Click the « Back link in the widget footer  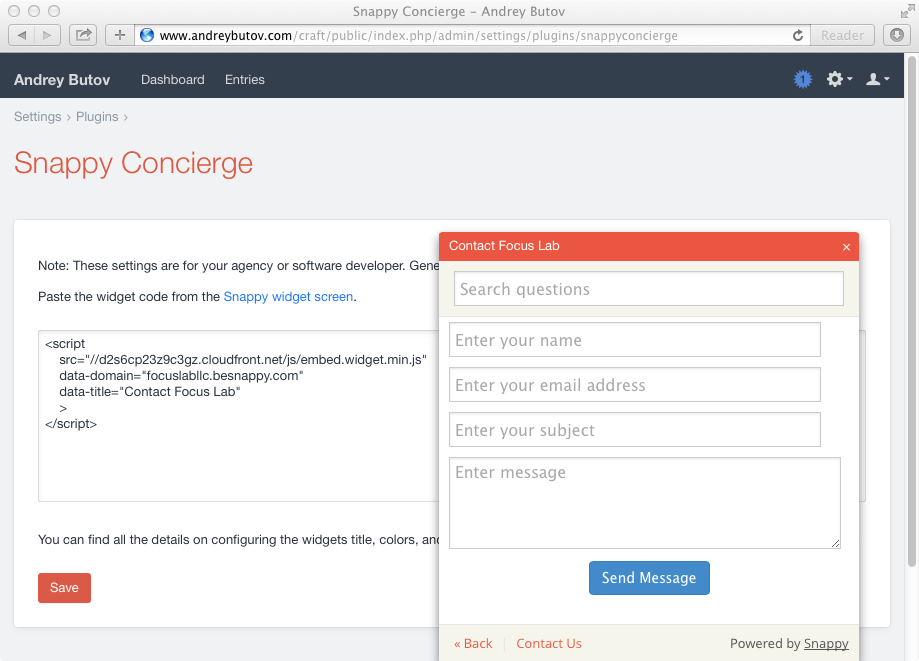tap(473, 643)
